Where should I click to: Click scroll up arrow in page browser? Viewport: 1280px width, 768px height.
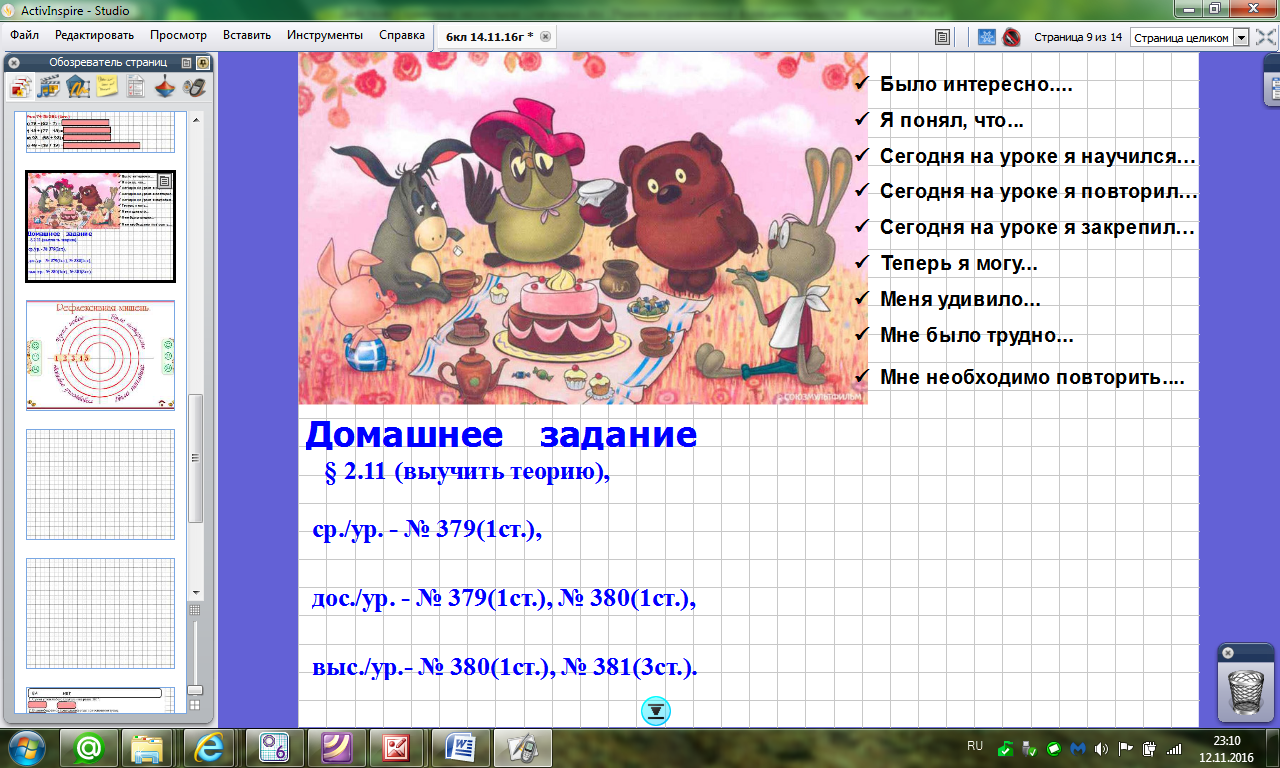[x=195, y=119]
